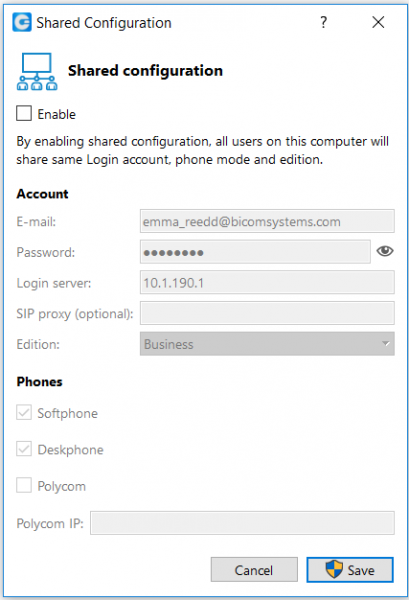The image size is (409, 600).
Task: Click the shared configuration network computer icon
Action: click(37, 72)
